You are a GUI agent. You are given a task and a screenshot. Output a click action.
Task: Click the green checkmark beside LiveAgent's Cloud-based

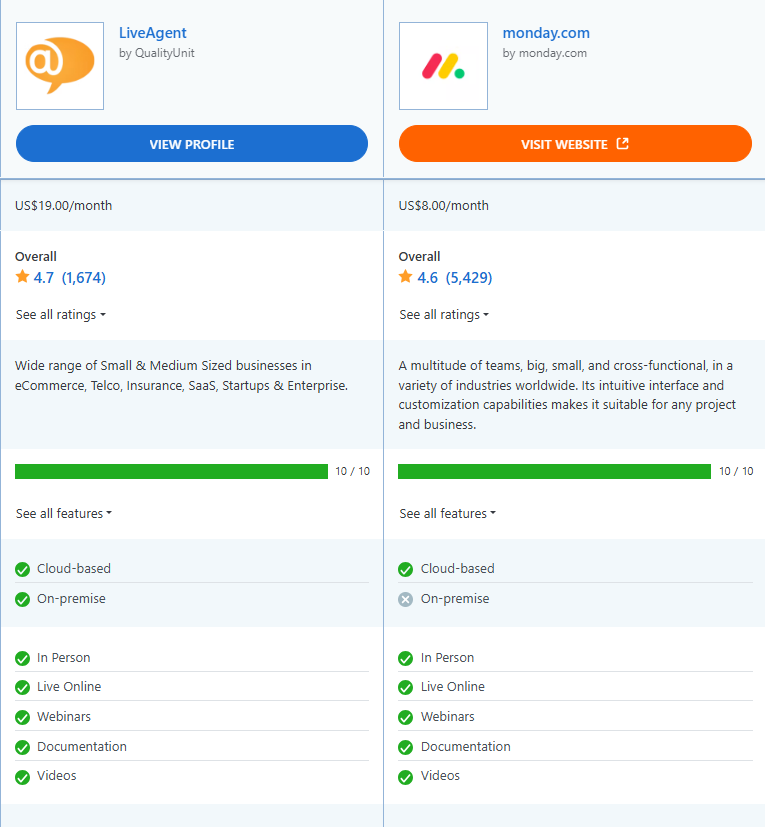point(21,568)
